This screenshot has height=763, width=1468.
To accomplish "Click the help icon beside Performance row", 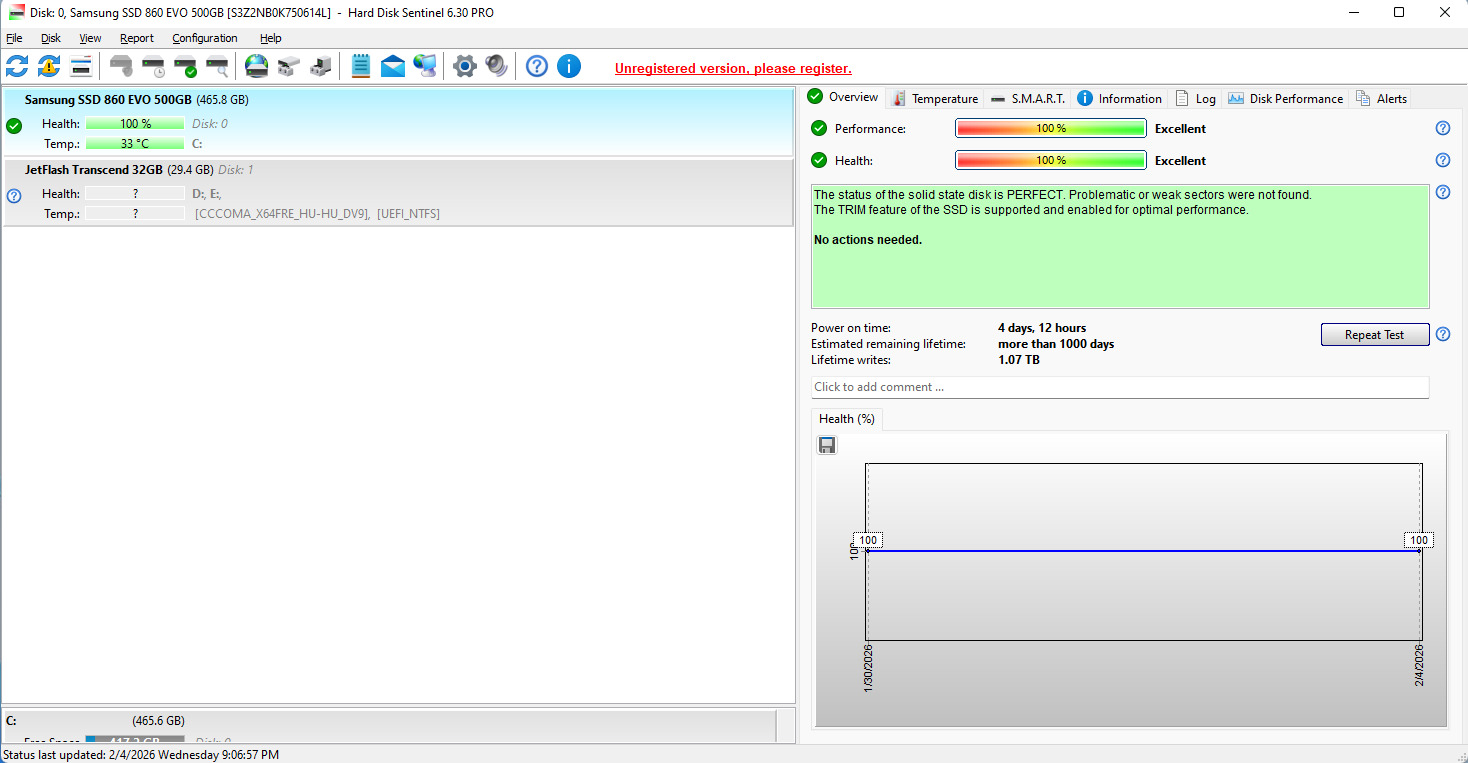I will [x=1443, y=128].
